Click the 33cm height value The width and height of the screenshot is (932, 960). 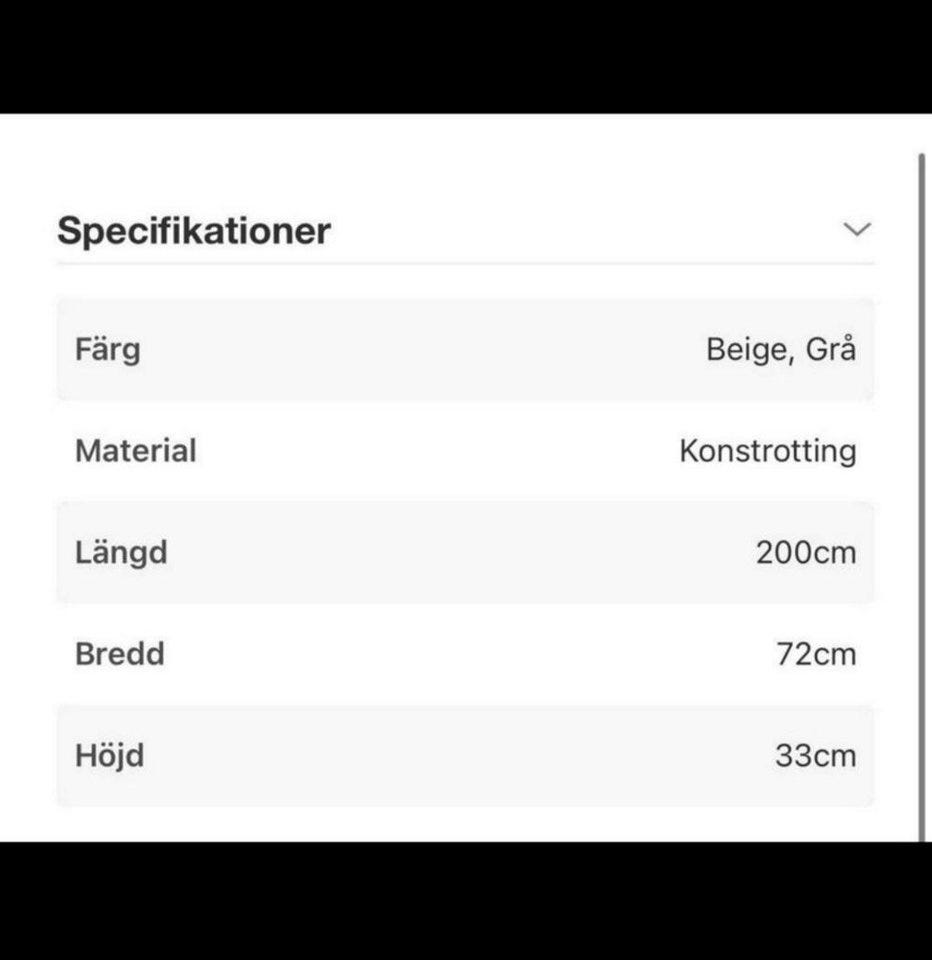coord(815,756)
